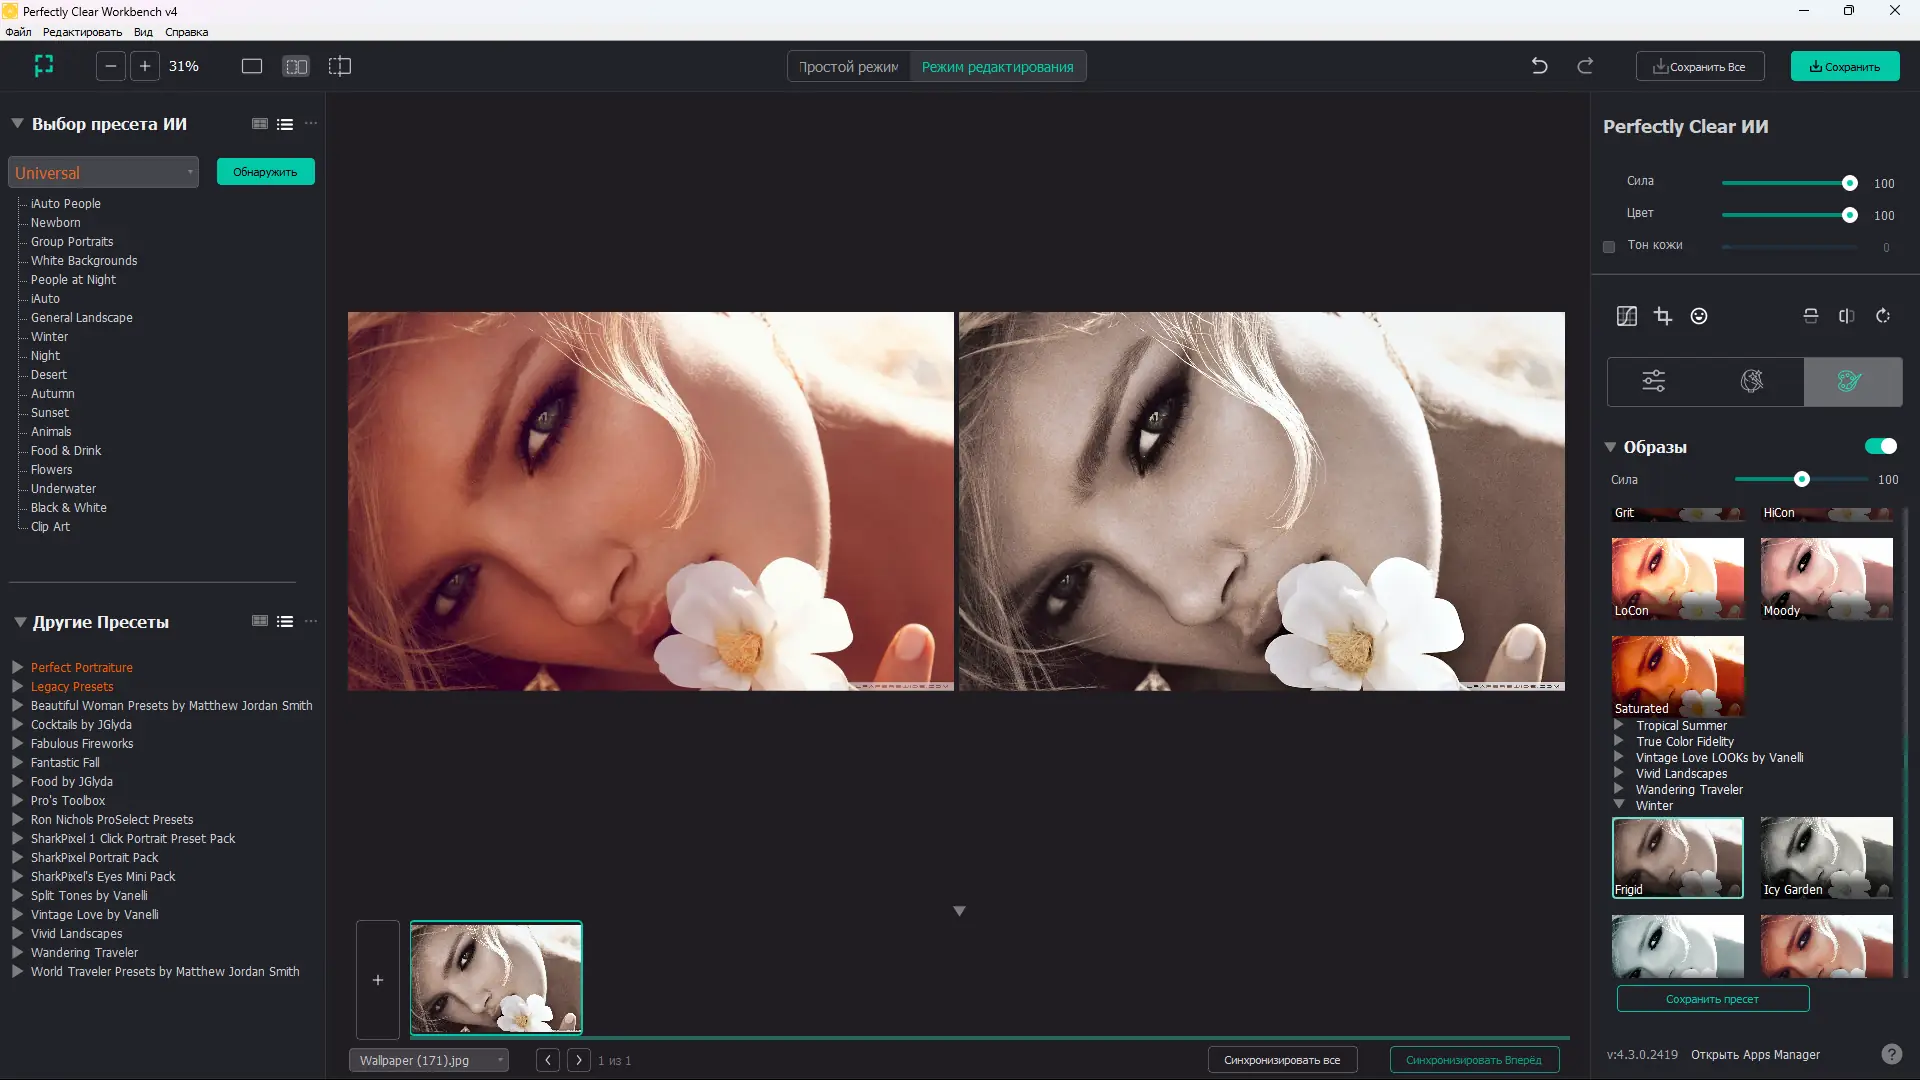Switch AI presets to list view
Screen dimensions: 1920x1080
(285, 124)
